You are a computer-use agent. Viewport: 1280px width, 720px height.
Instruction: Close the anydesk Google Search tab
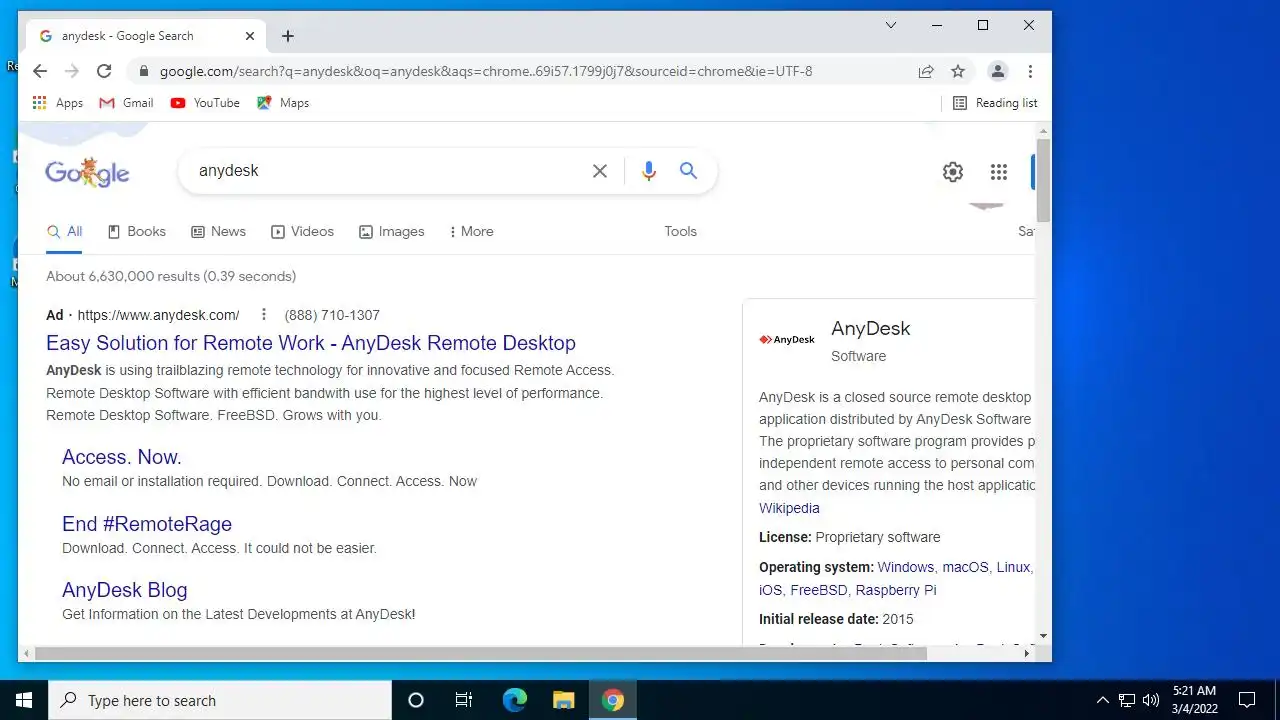point(250,36)
